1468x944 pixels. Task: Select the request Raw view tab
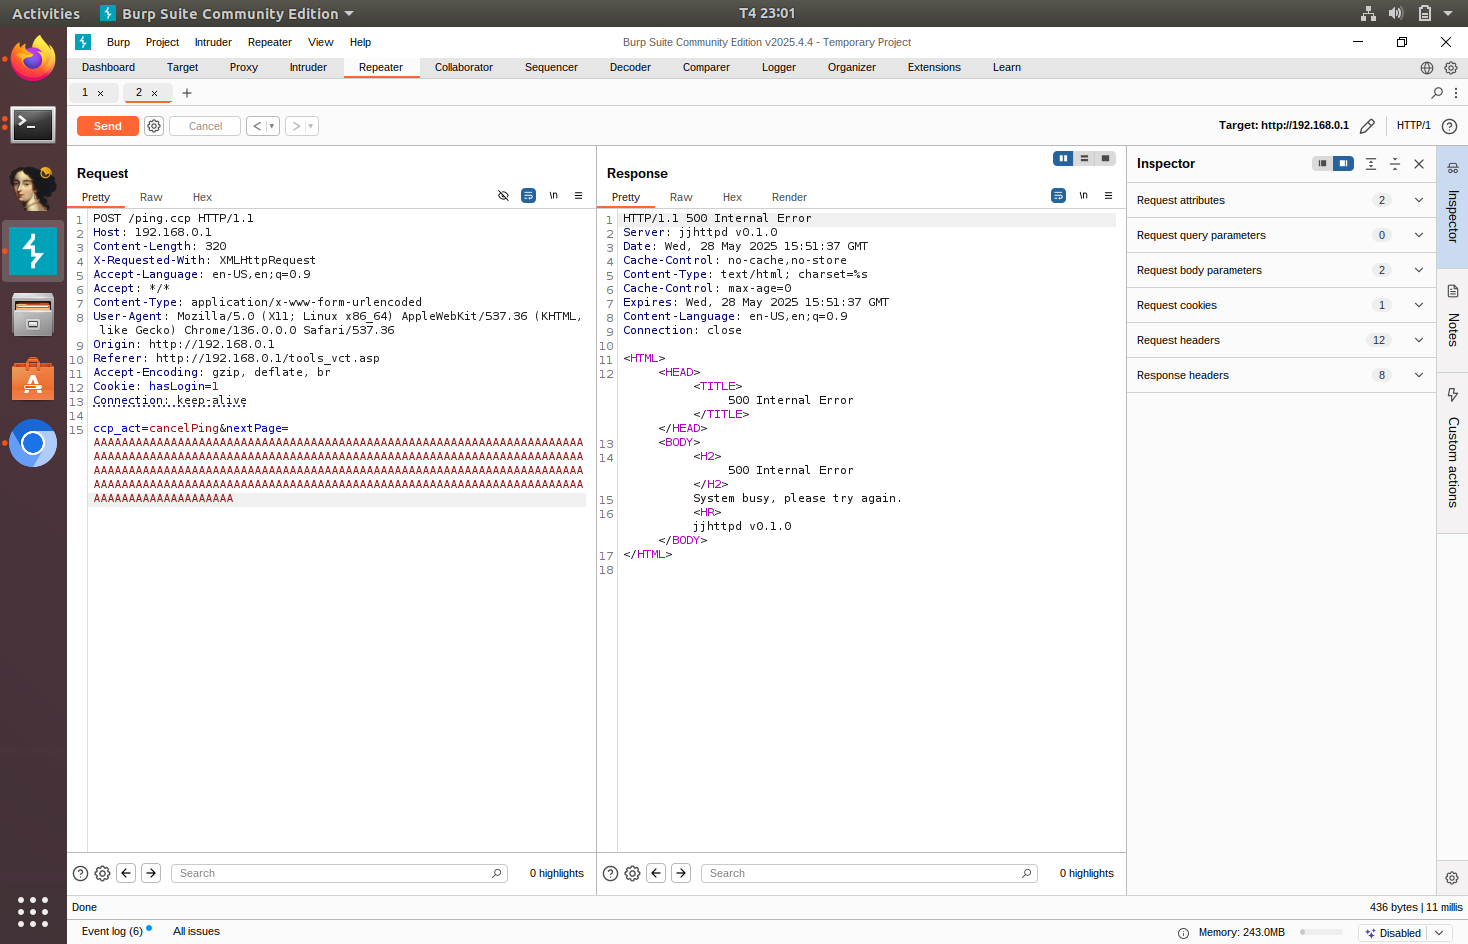[x=151, y=197]
